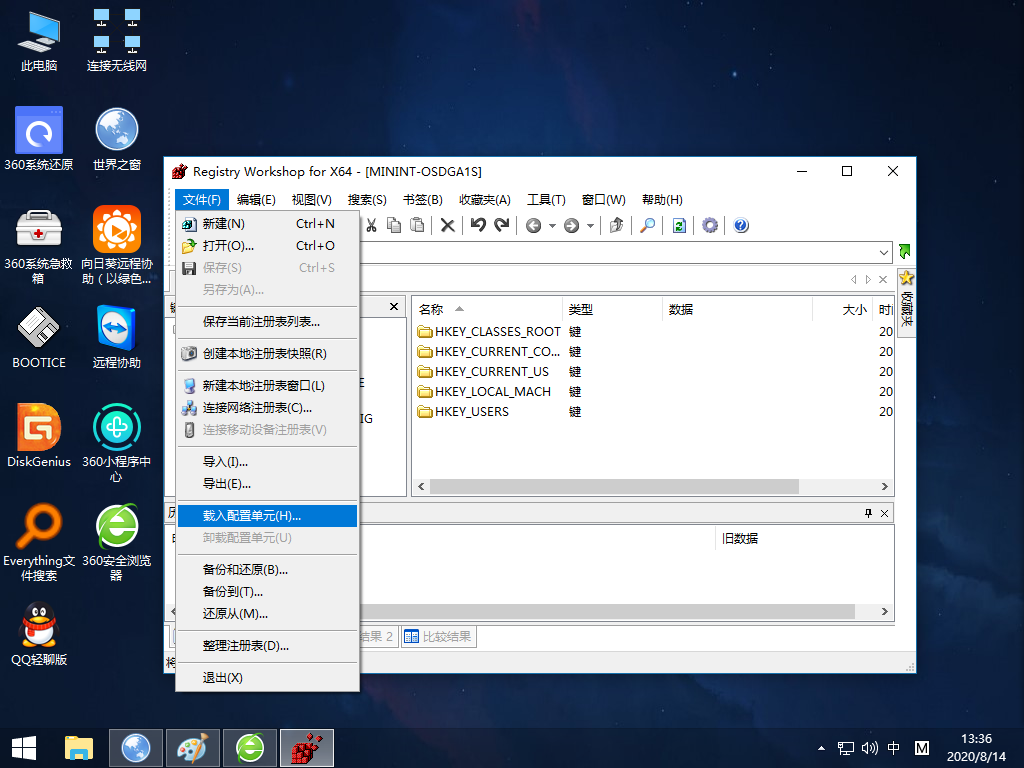Click the key list horizontal scrollbar

tap(614, 487)
